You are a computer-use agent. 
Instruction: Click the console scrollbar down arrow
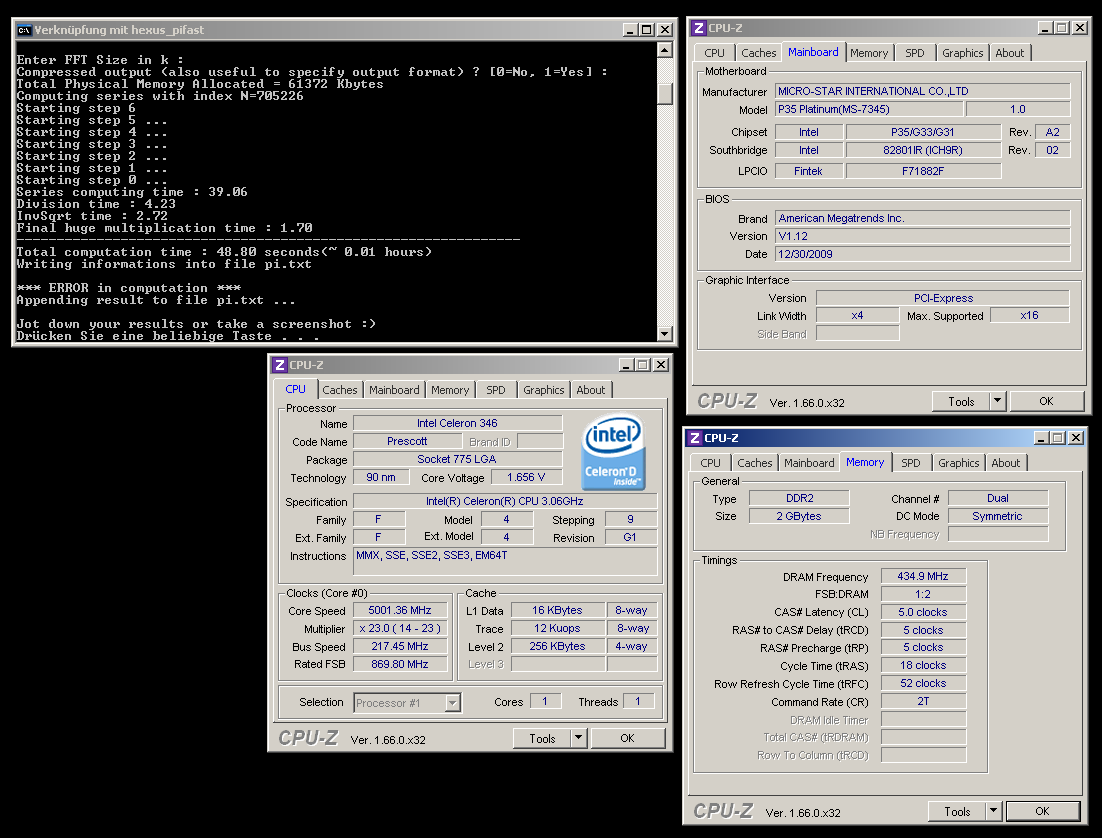click(665, 334)
